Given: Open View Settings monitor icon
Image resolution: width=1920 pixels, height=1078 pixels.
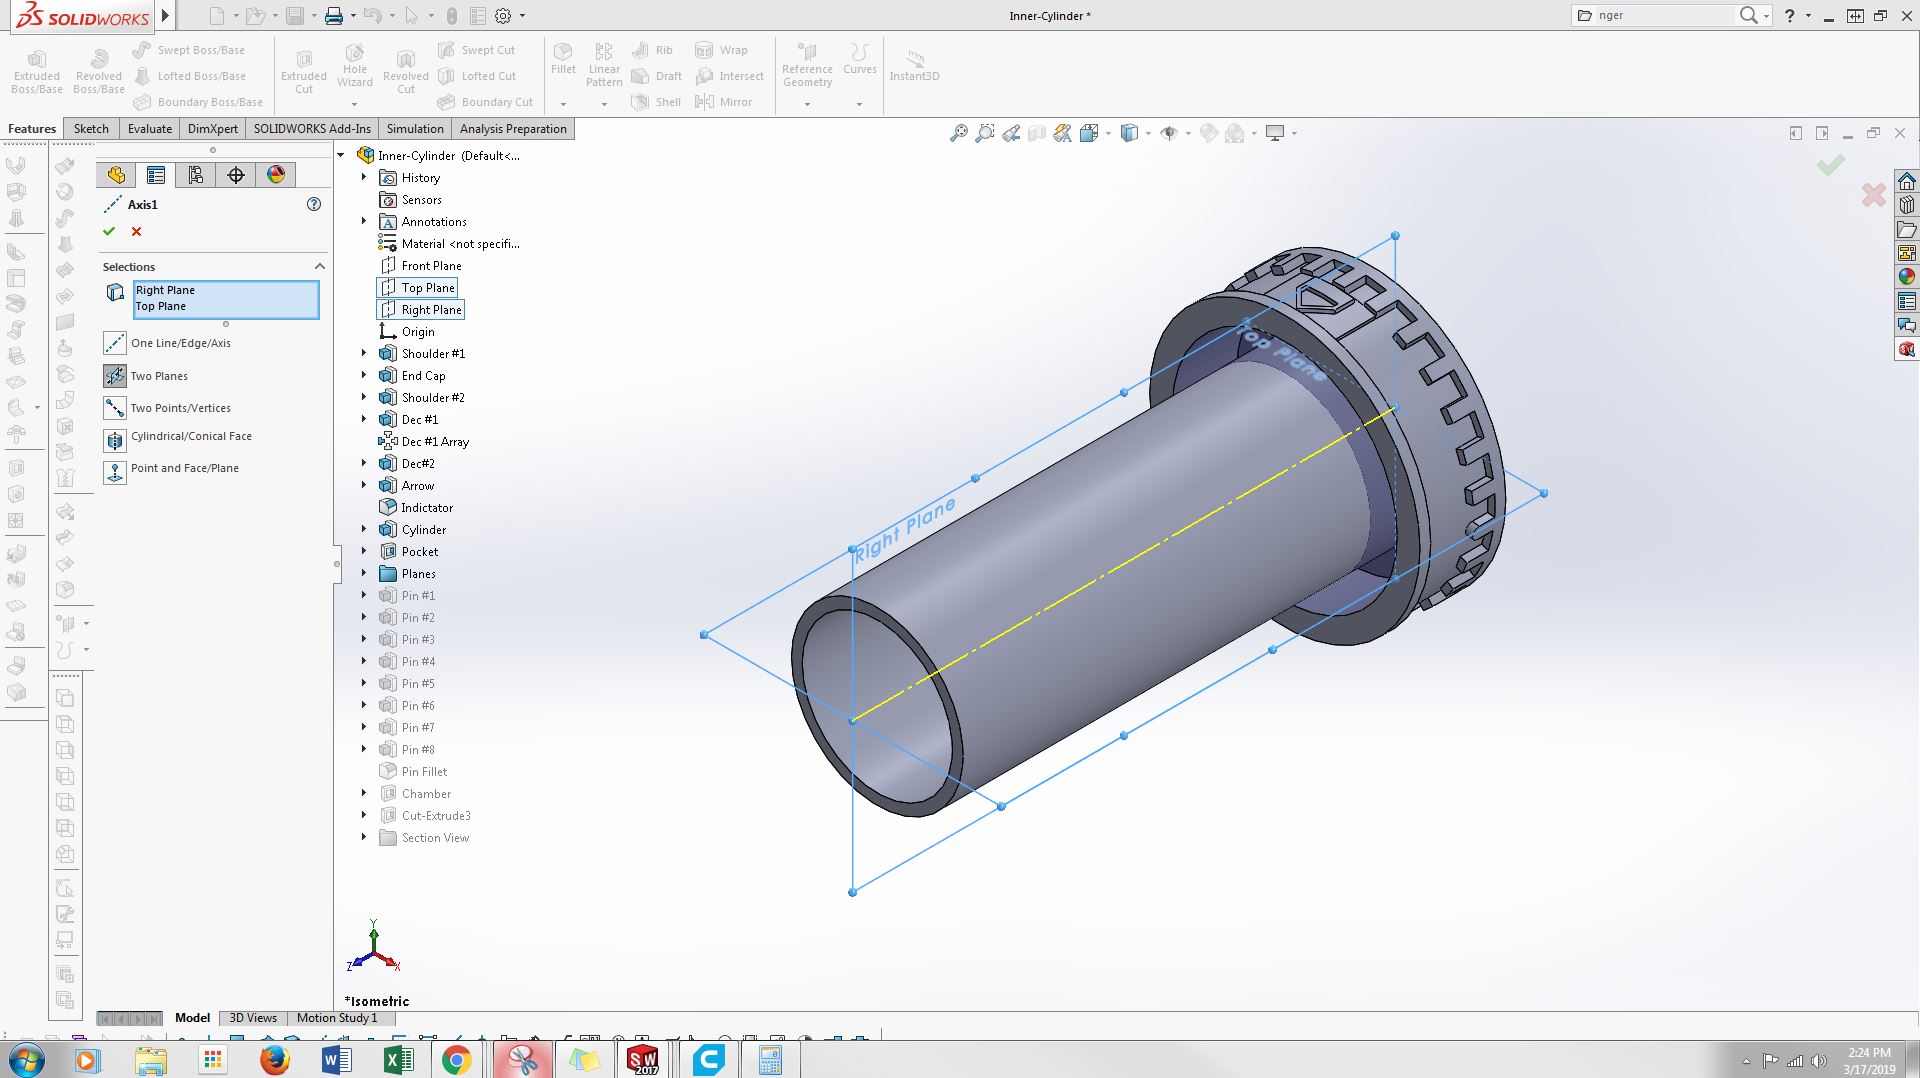Looking at the screenshot, I should click(1275, 133).
